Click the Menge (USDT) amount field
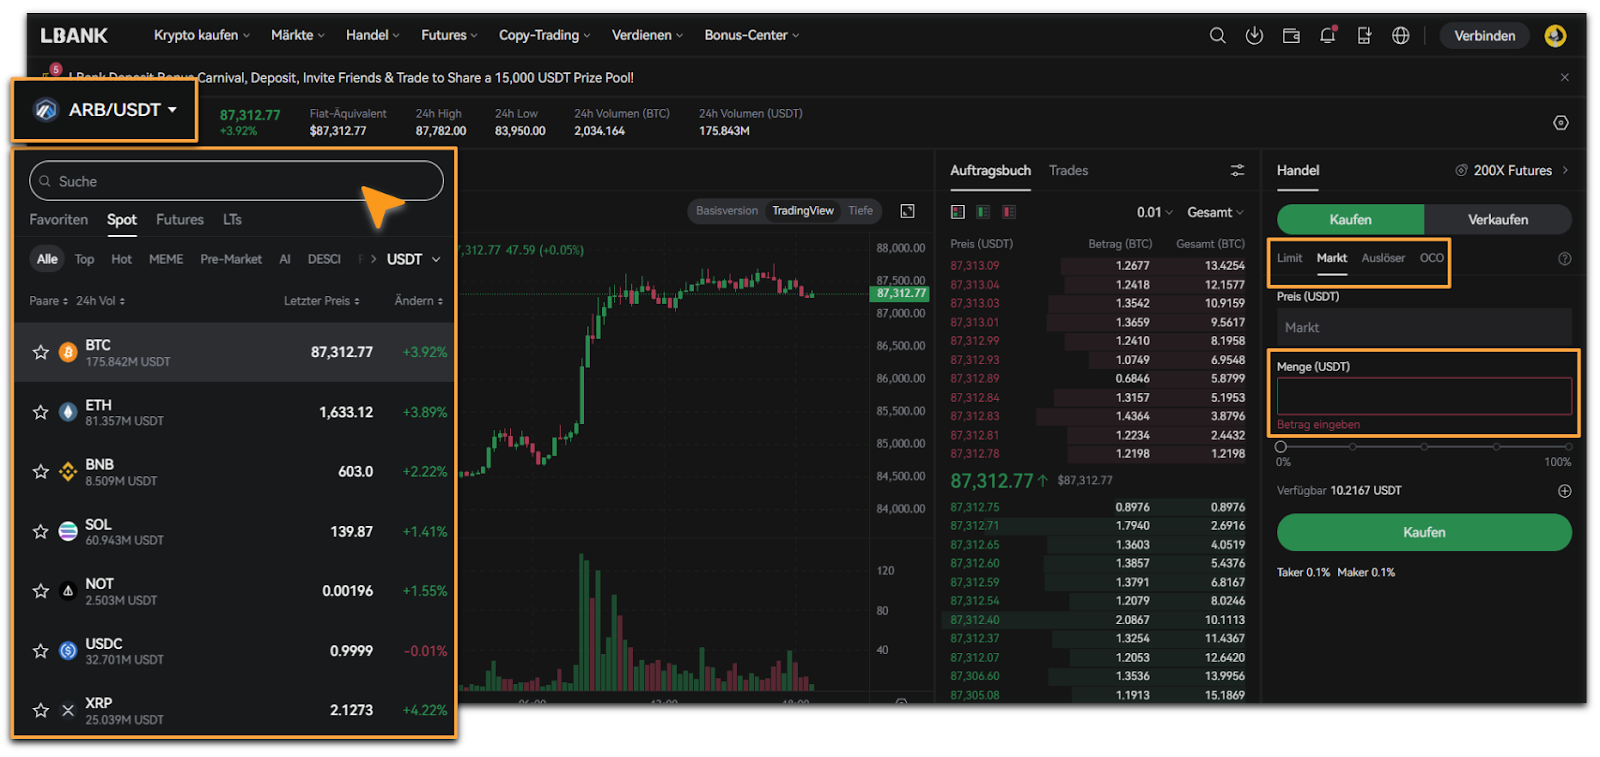 (x=1424, y=396)
